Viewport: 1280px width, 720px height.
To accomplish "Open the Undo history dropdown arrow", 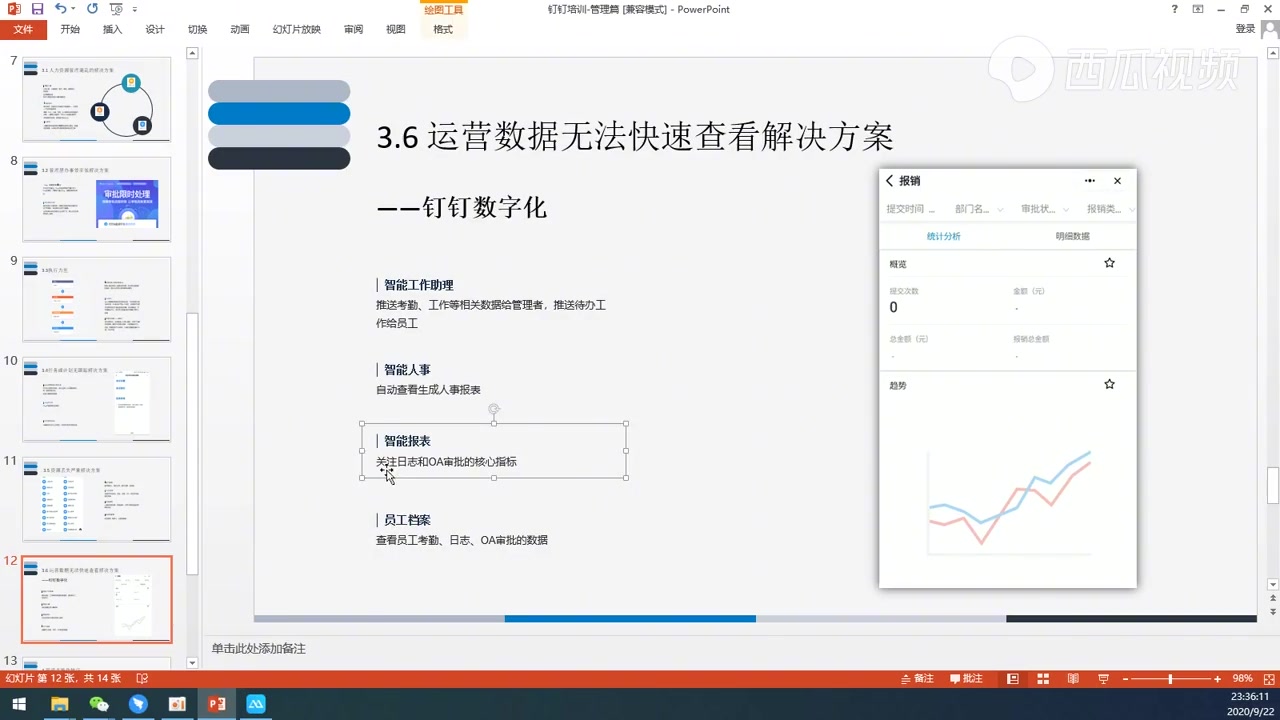I will [x=73, y=10].
